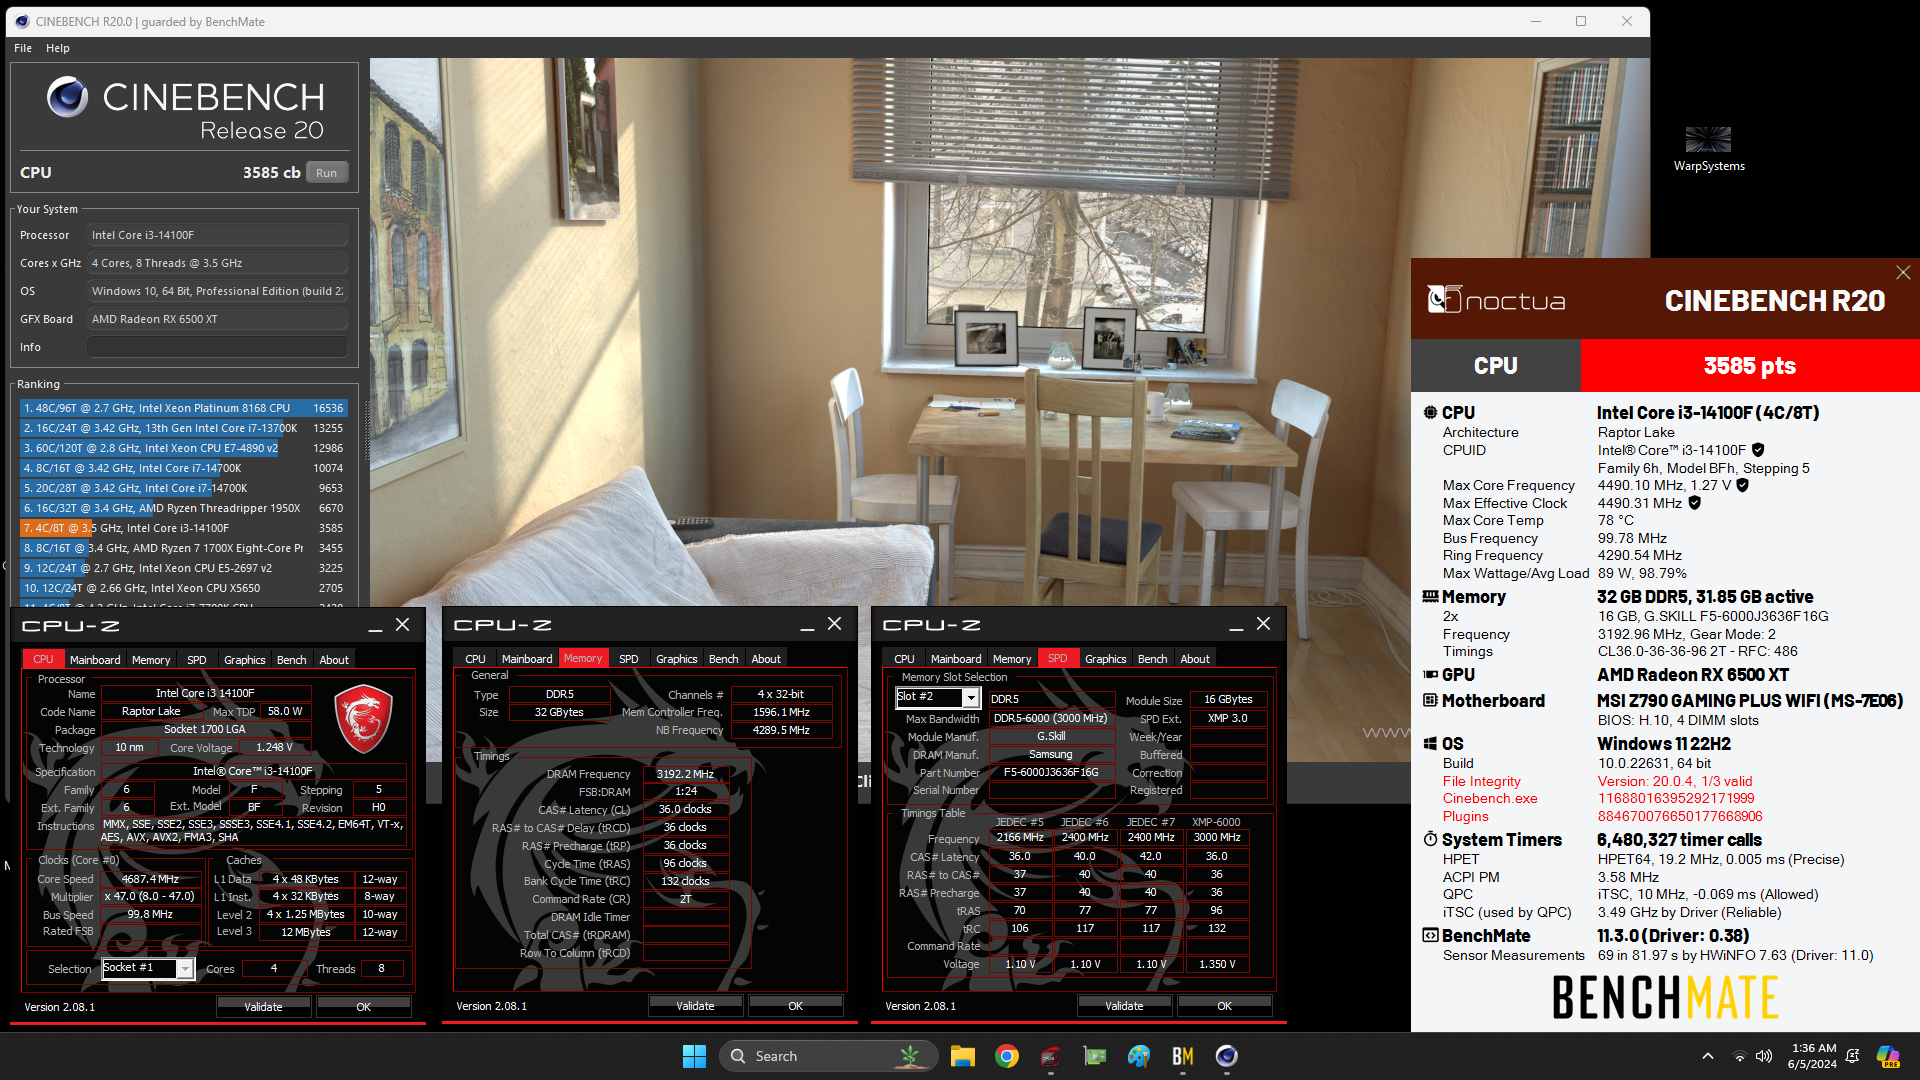Click the CPU chip icon in BenchMate
The width and height of the screenshot is (1920, 1080).
click(x=1430, y=412)
